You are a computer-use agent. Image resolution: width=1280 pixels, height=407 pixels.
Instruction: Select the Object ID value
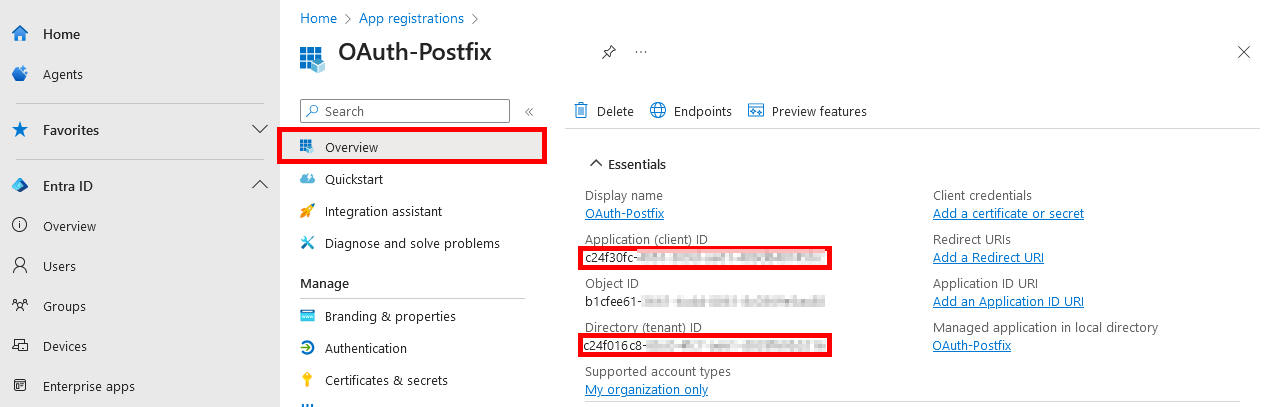pos(705,301)
